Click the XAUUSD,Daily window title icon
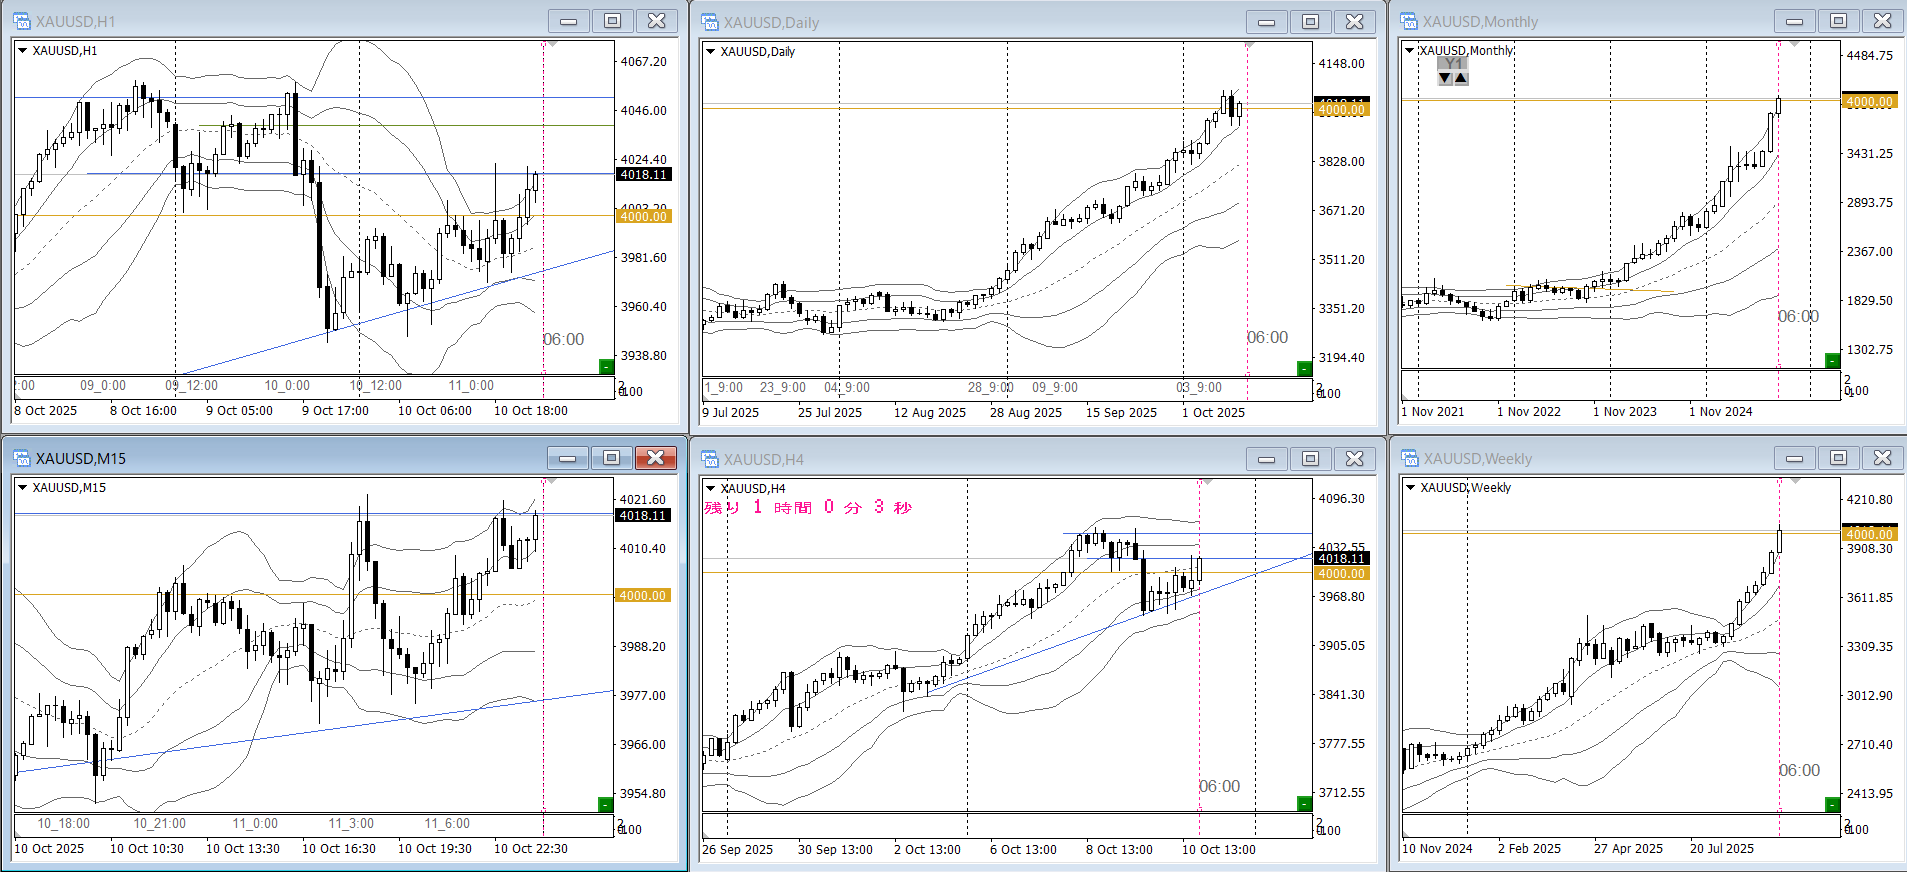The height and width of the screenshot is (872, 1907). click(x=710, y=22)
